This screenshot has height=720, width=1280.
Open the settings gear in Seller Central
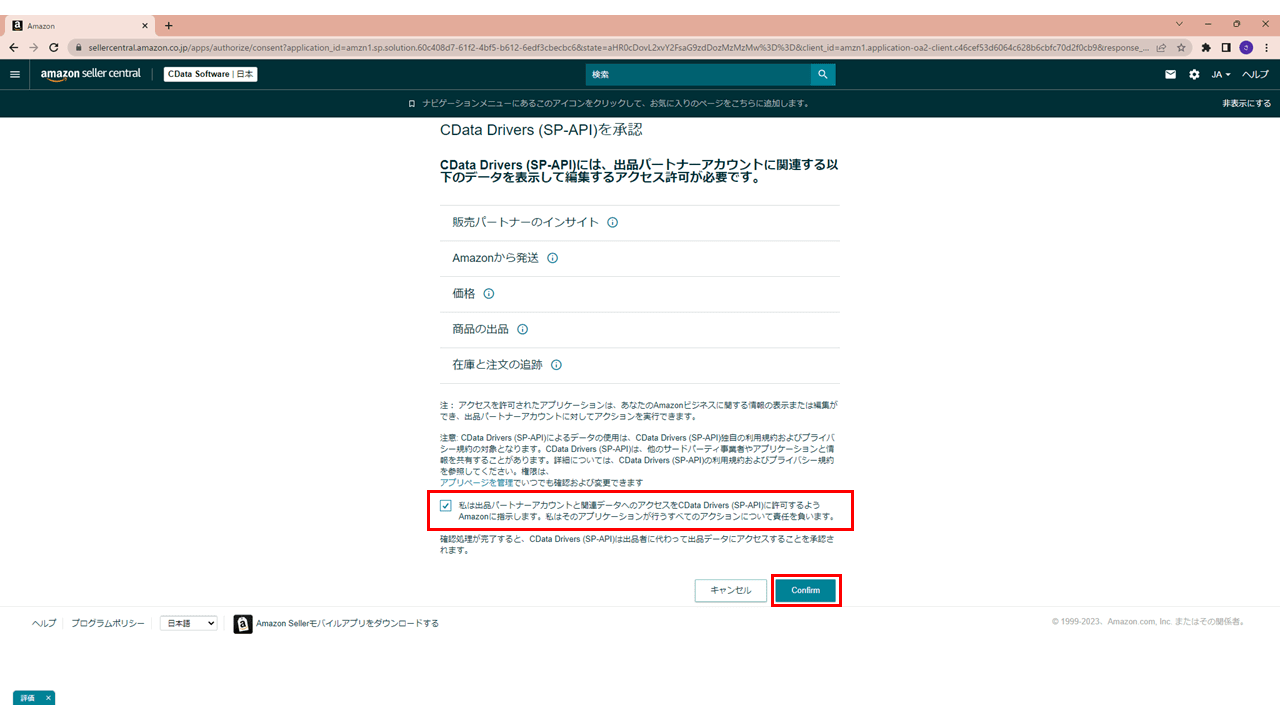pyautogui.click(x=1194, y=74)
